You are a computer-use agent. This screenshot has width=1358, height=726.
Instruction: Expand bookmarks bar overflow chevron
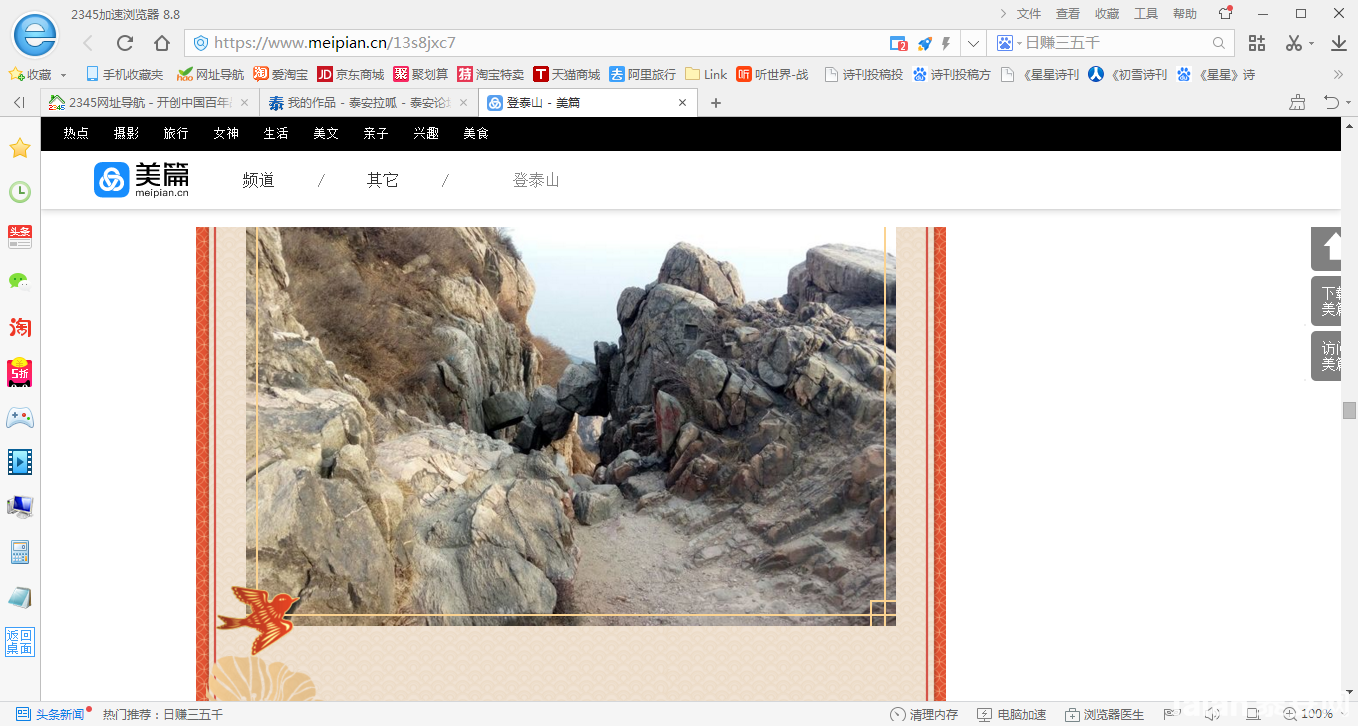[1339, 74]
